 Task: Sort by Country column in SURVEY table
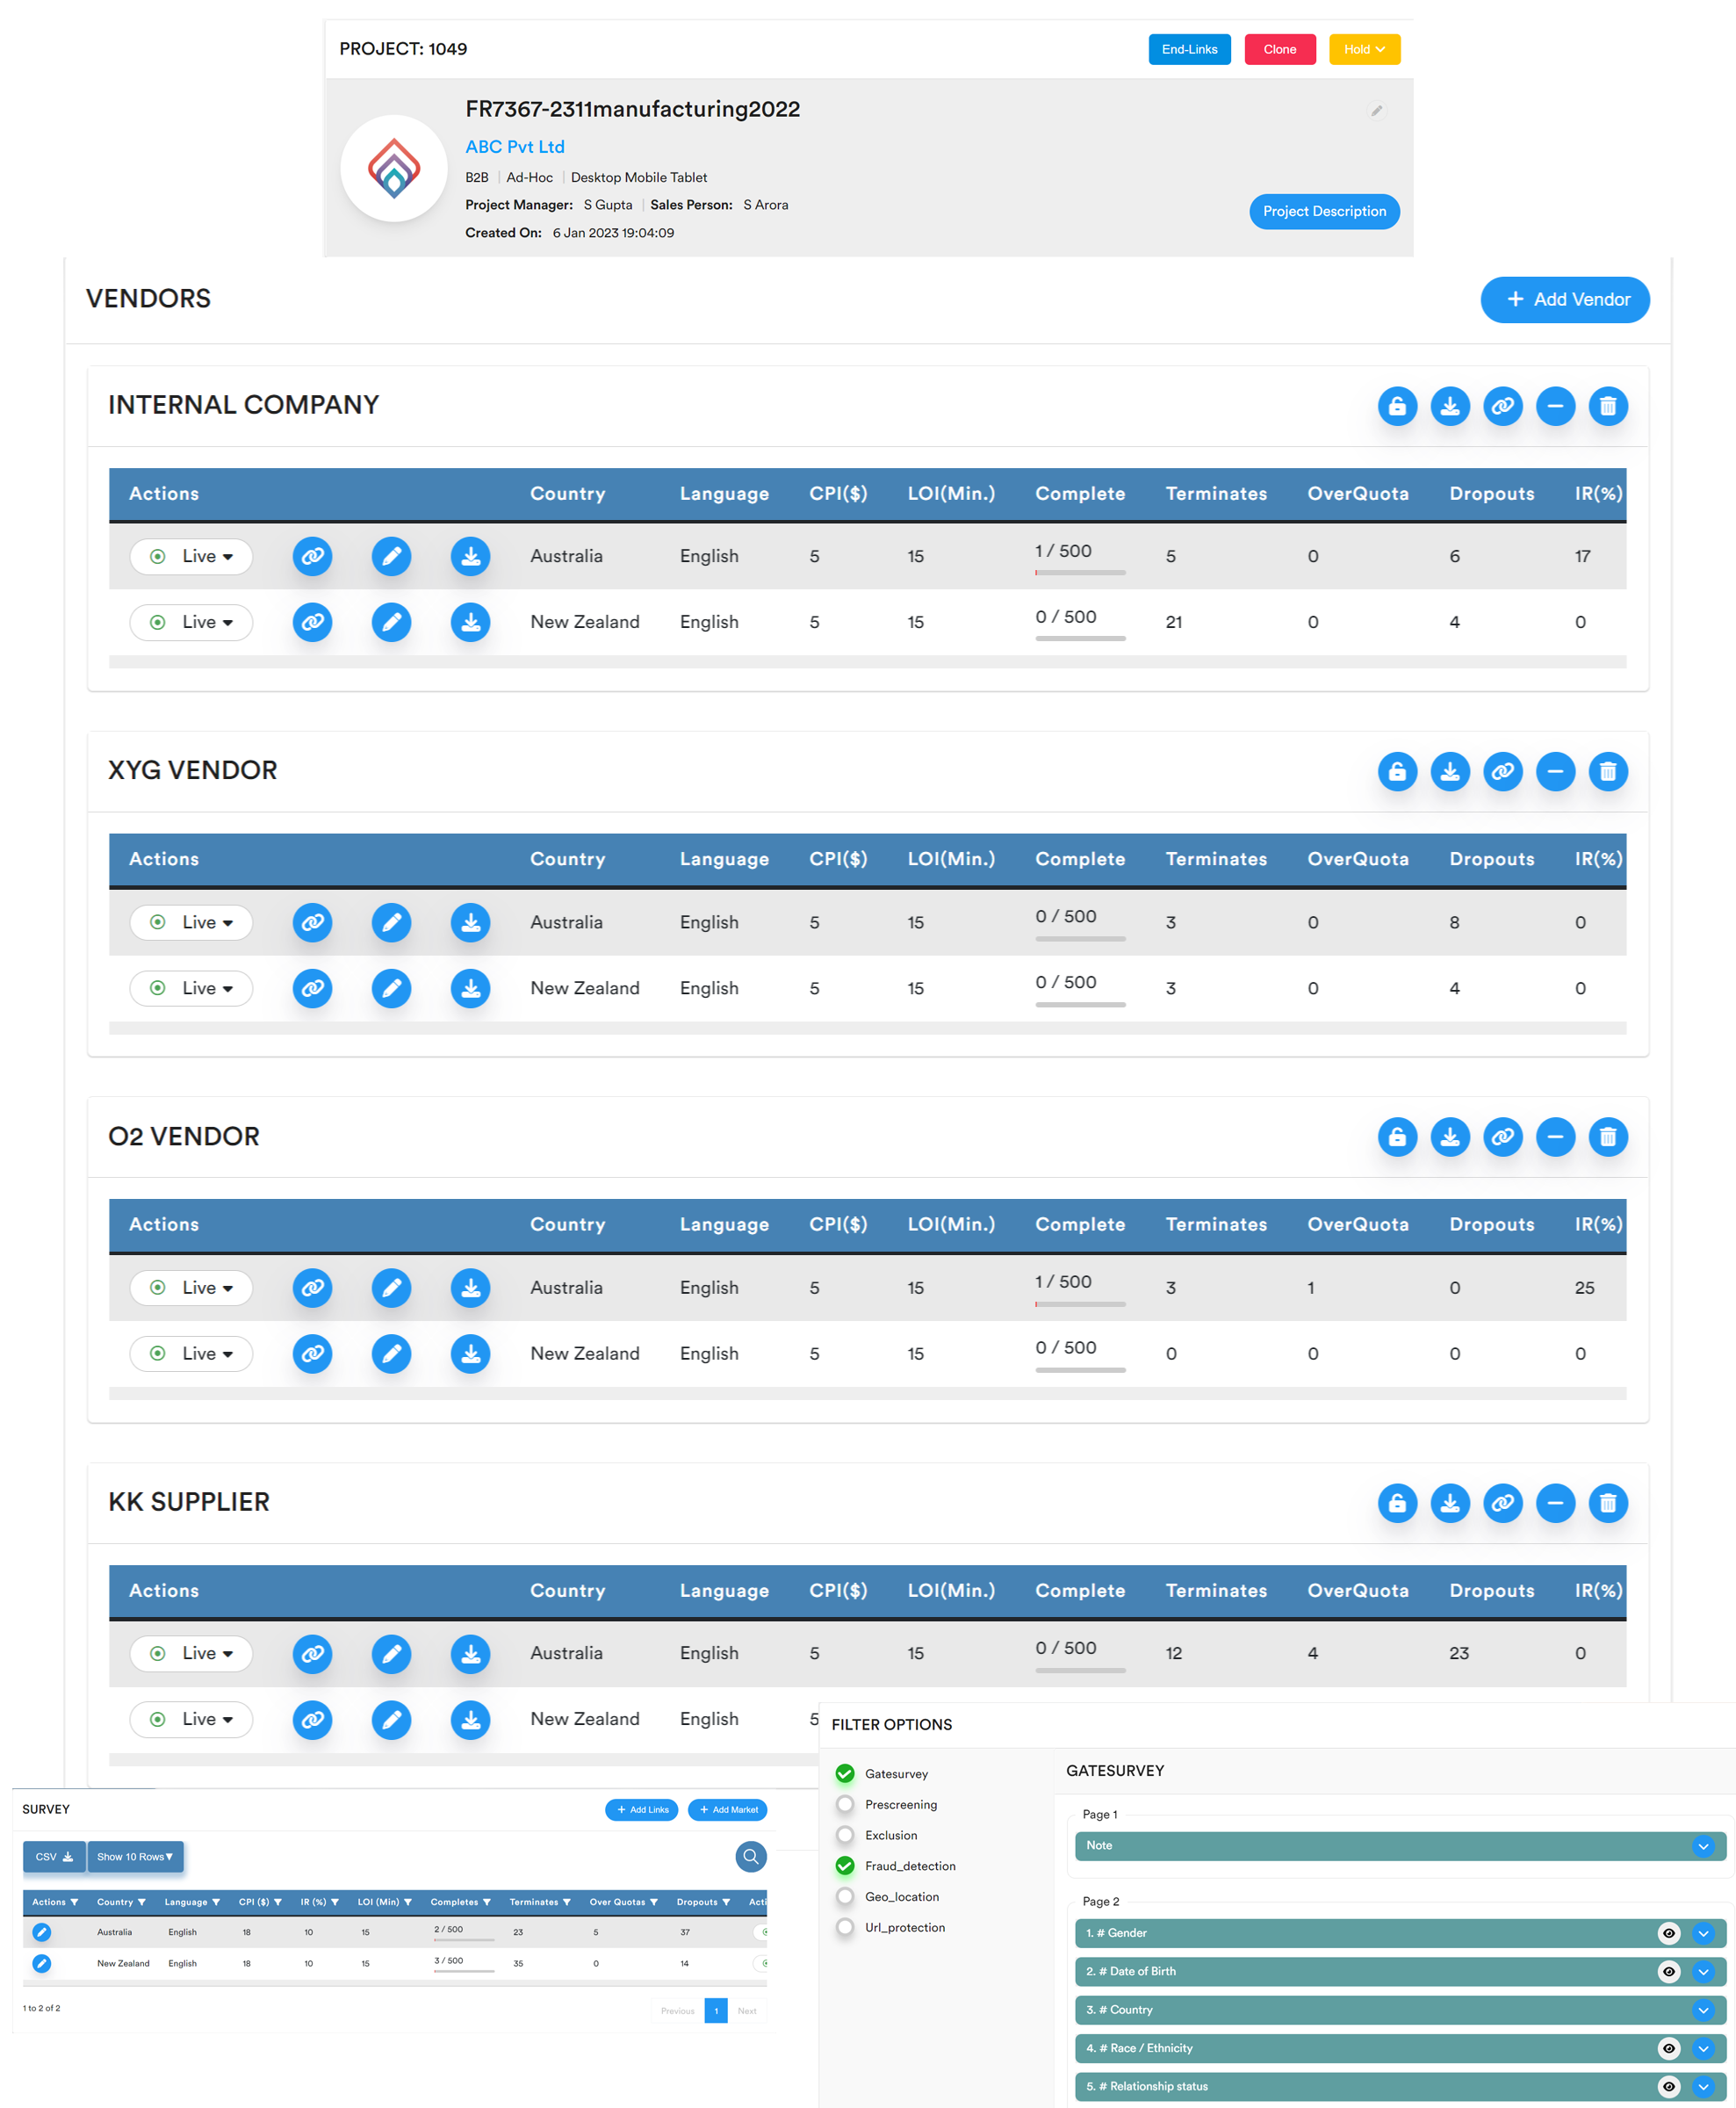point(121,1902)
